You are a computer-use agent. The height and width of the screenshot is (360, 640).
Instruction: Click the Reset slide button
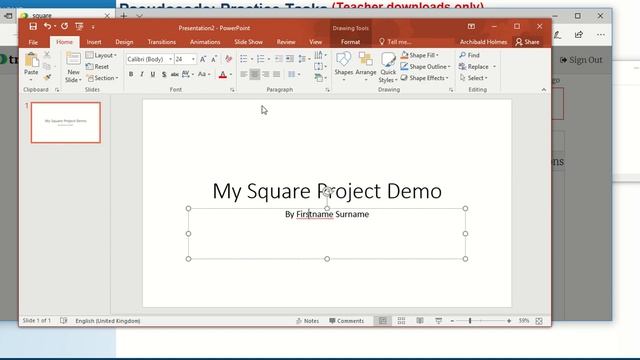coord(98,67)
